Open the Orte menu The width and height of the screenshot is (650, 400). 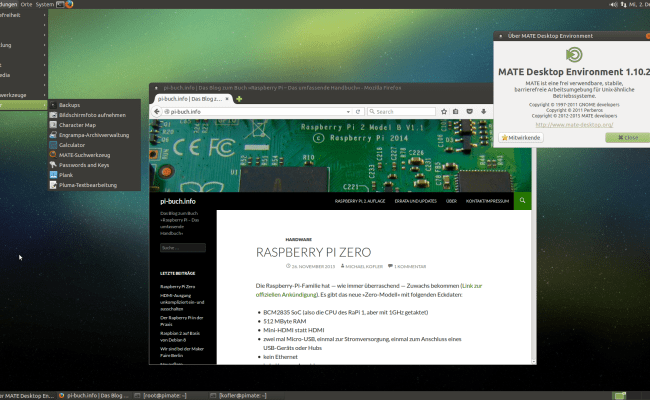26,4
